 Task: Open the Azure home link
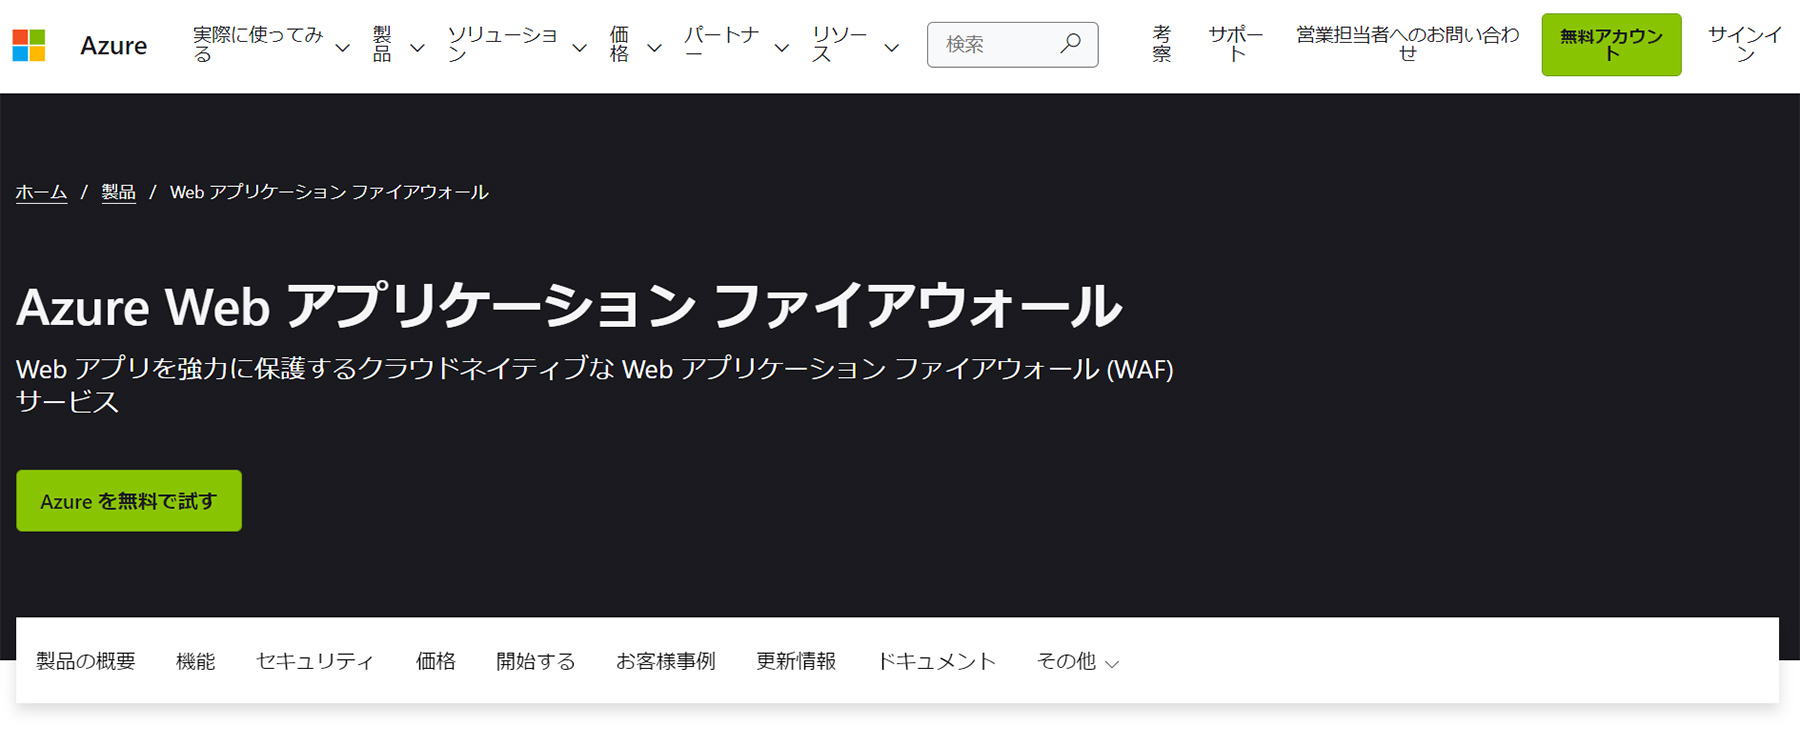[x=113, y=45]
